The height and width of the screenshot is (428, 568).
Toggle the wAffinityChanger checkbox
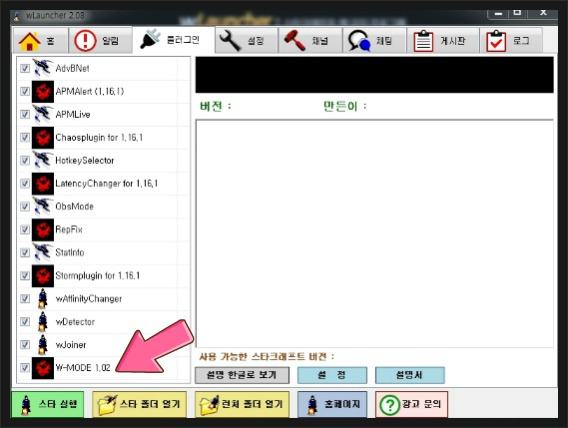coord(25,299)
